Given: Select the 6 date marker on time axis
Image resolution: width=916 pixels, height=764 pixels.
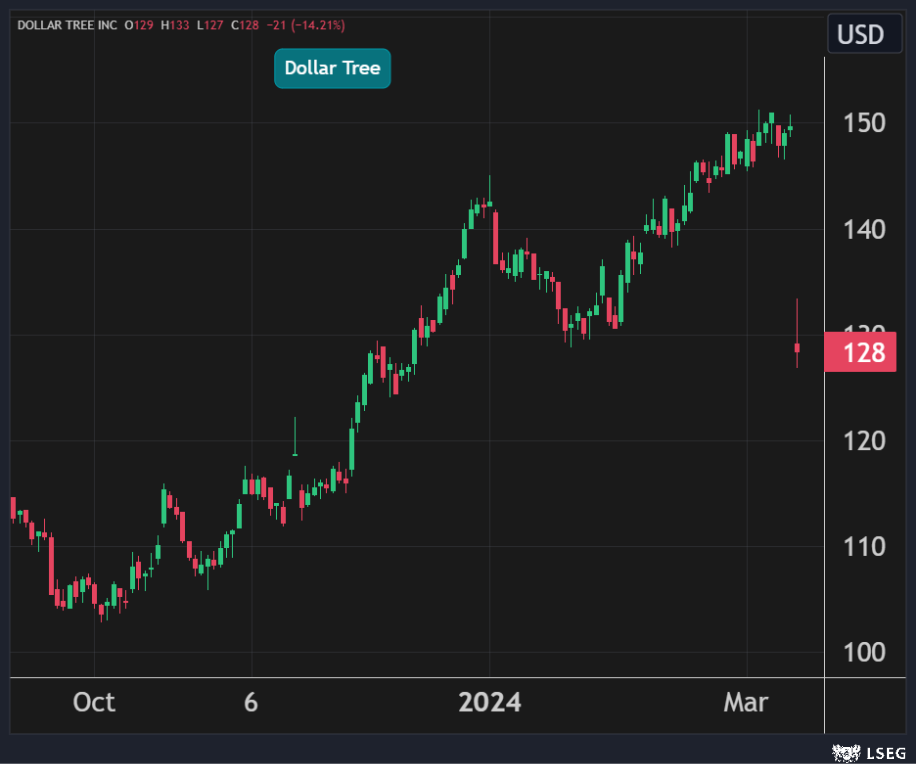Looking at the screenshot, I should click(x=251, y=702).
